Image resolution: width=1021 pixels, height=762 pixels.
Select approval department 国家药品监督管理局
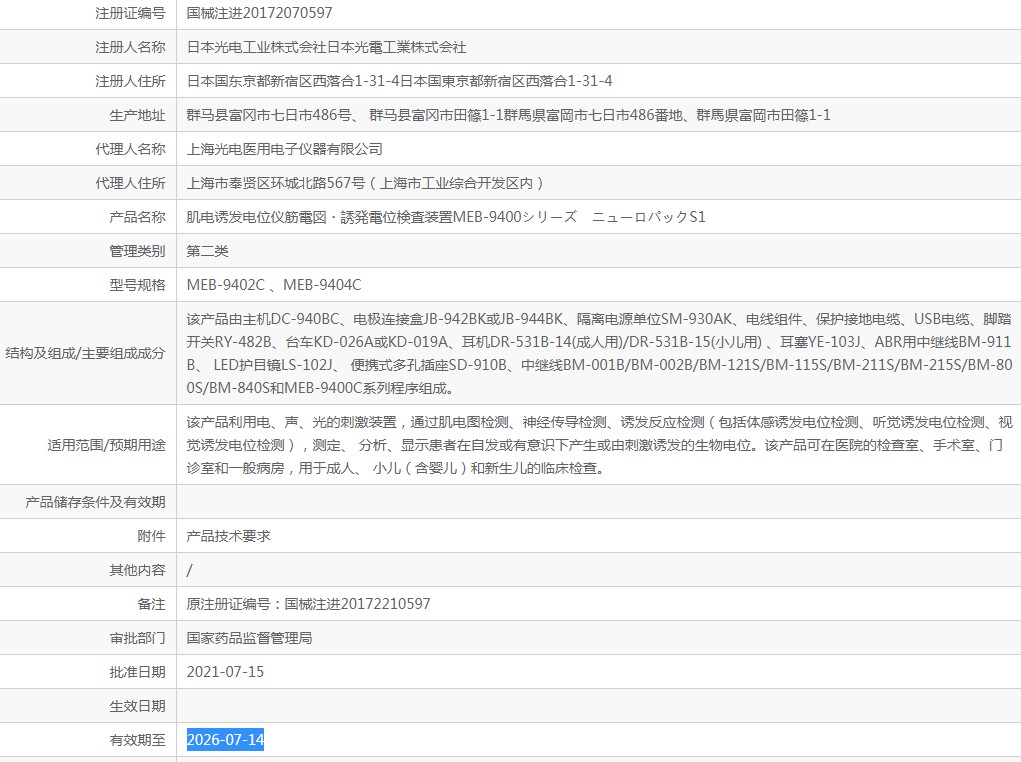[249, 638]
